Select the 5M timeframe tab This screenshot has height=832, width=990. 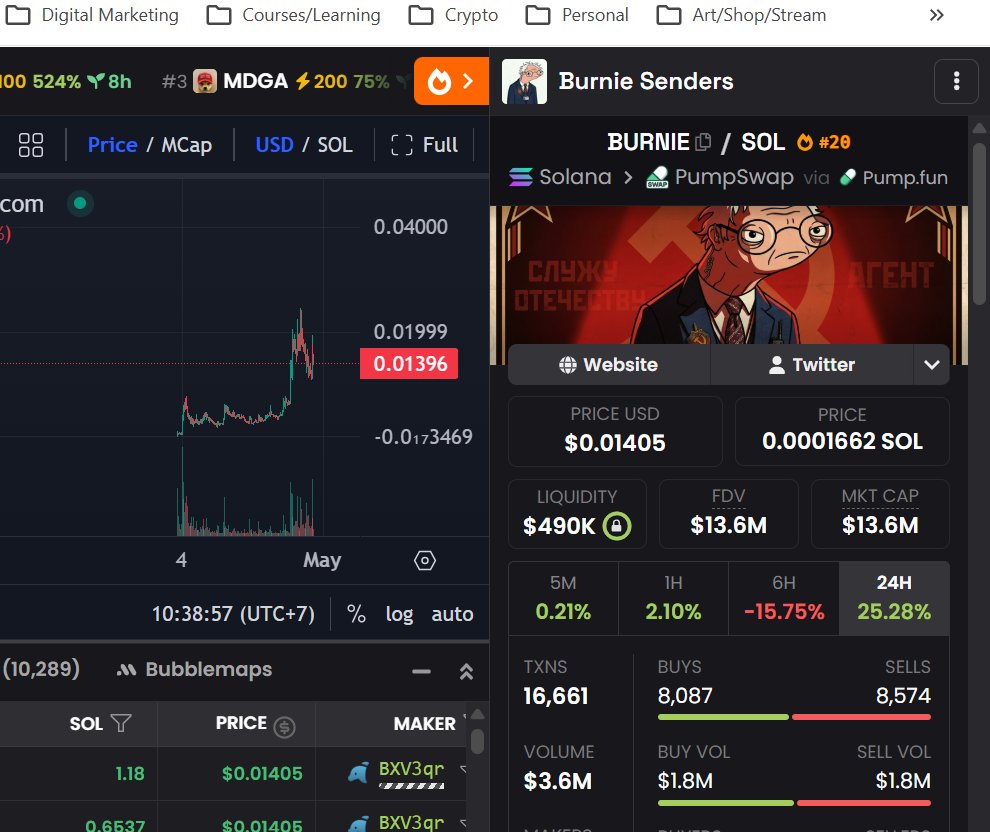tap(563, 598)
